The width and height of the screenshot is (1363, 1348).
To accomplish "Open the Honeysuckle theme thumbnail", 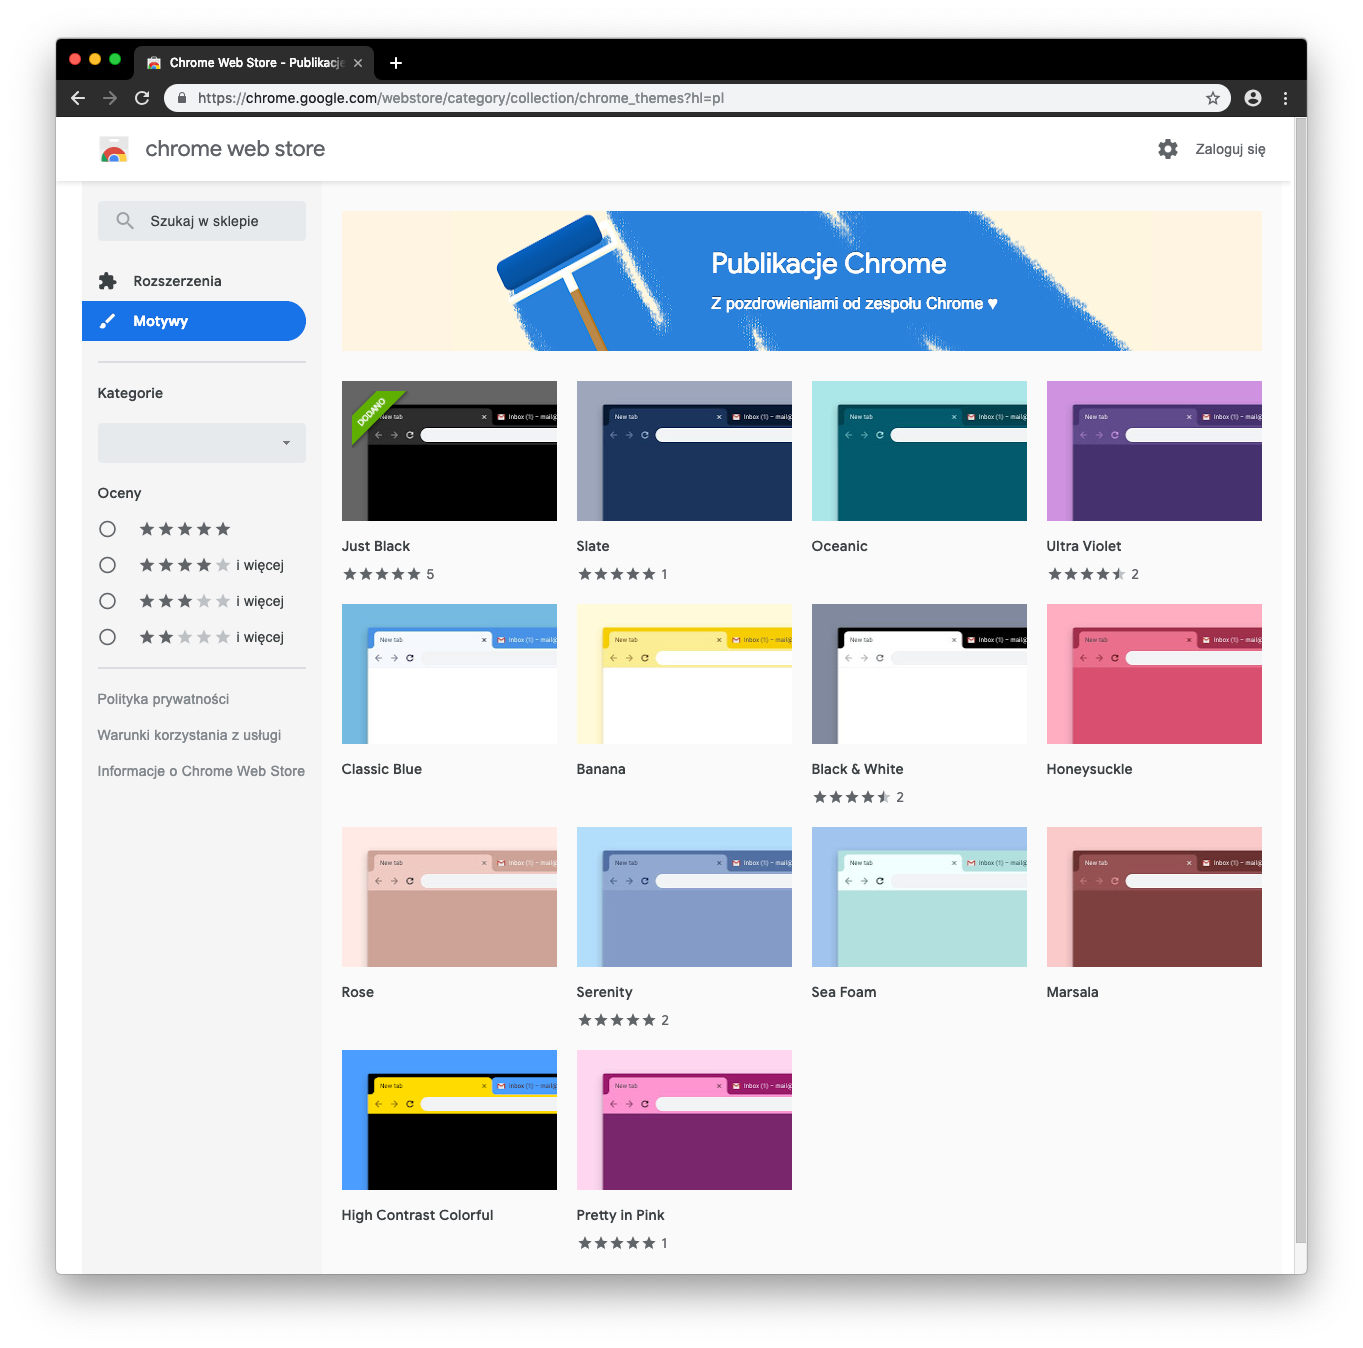I will pyautogui.click(x=1154, y=674).
